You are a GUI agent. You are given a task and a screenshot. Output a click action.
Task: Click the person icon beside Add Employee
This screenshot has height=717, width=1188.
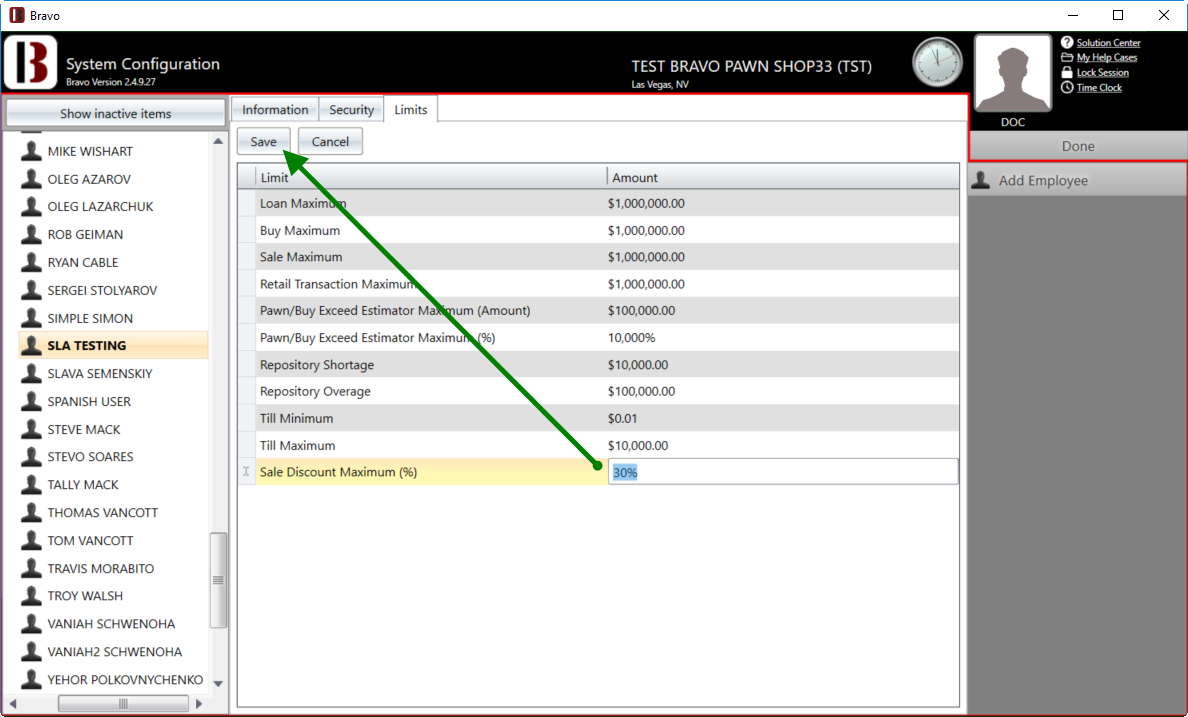(x=981, y=180)
